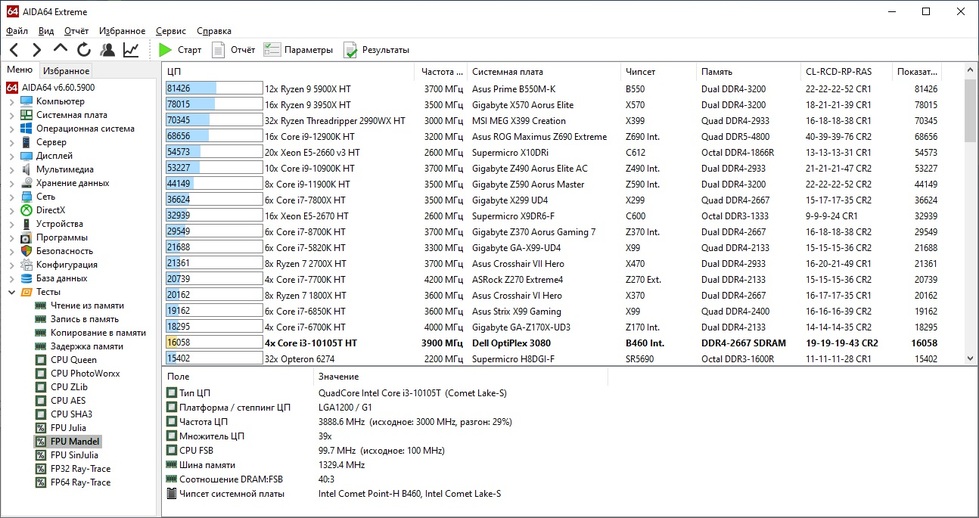
Task: Expand the Компьютер tree node
Action: coord(11,102)
